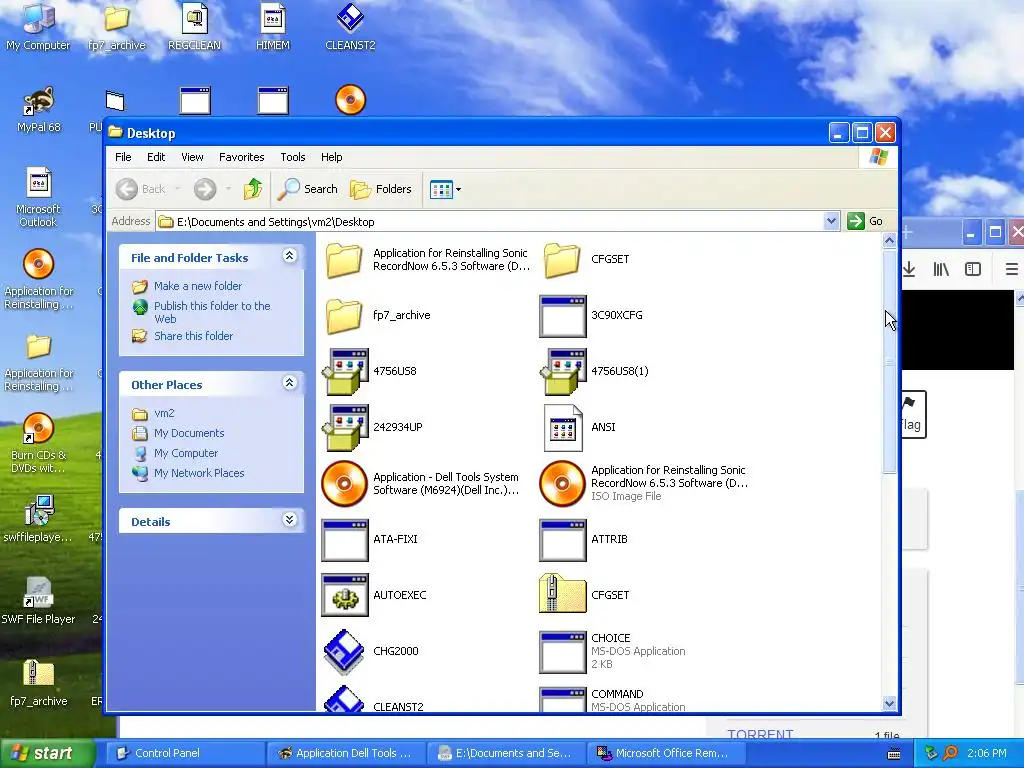The height and width of the screenshot is (768, 1024).
Task: Click the hamburger menu in browser window behind
Action: tap(1012, 268)
